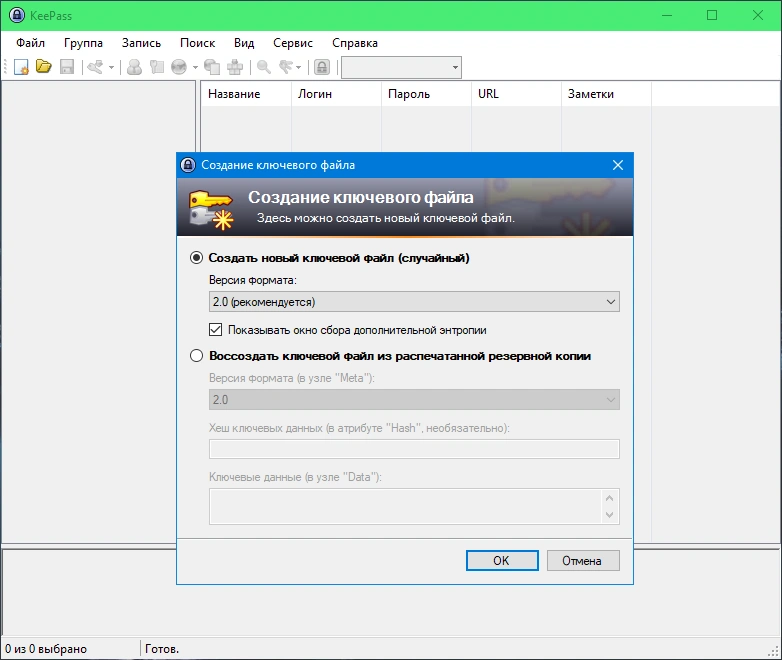Viewport: 782px width, 660px height.
Task: Open the Файл menu
Action: [x=30, y=43]
